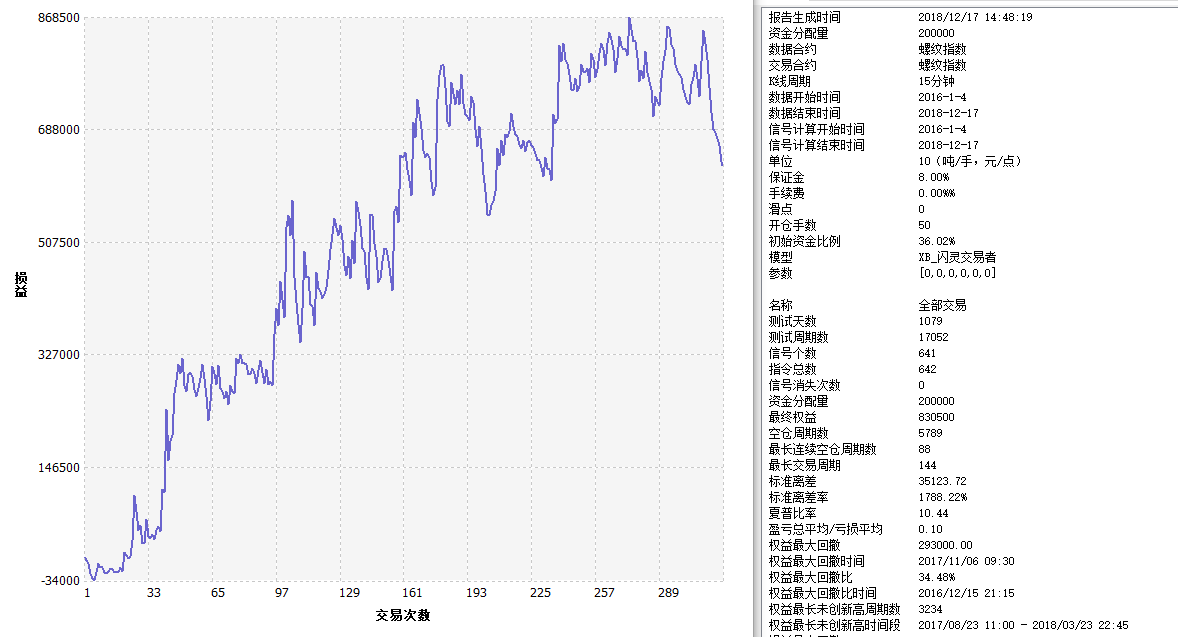Click the 夏普比率 row label
1178x637 pixels.
[x=792, y=513]
